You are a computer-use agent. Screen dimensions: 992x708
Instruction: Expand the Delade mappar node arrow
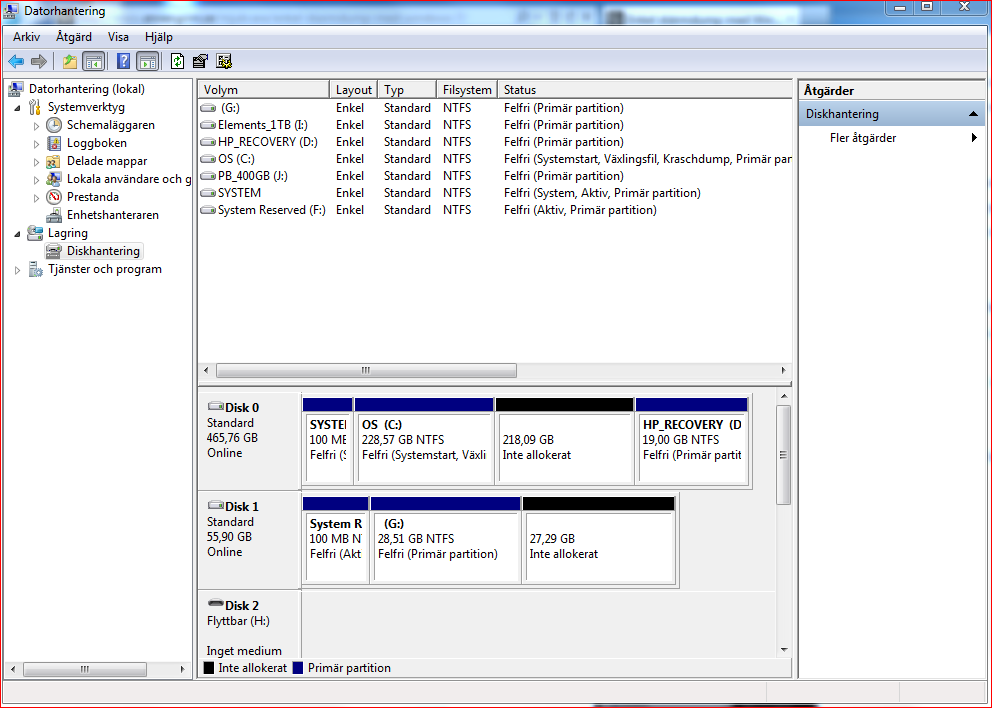(x=36, y=162)
